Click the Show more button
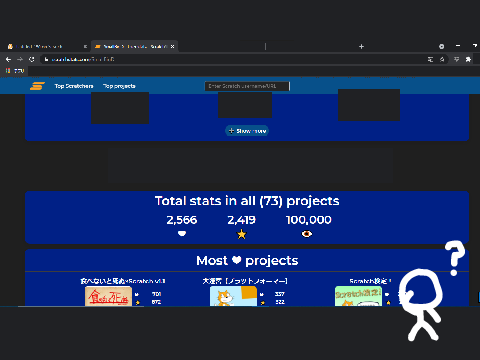Viewport: 480px width, 360px height. coord(247,131)
